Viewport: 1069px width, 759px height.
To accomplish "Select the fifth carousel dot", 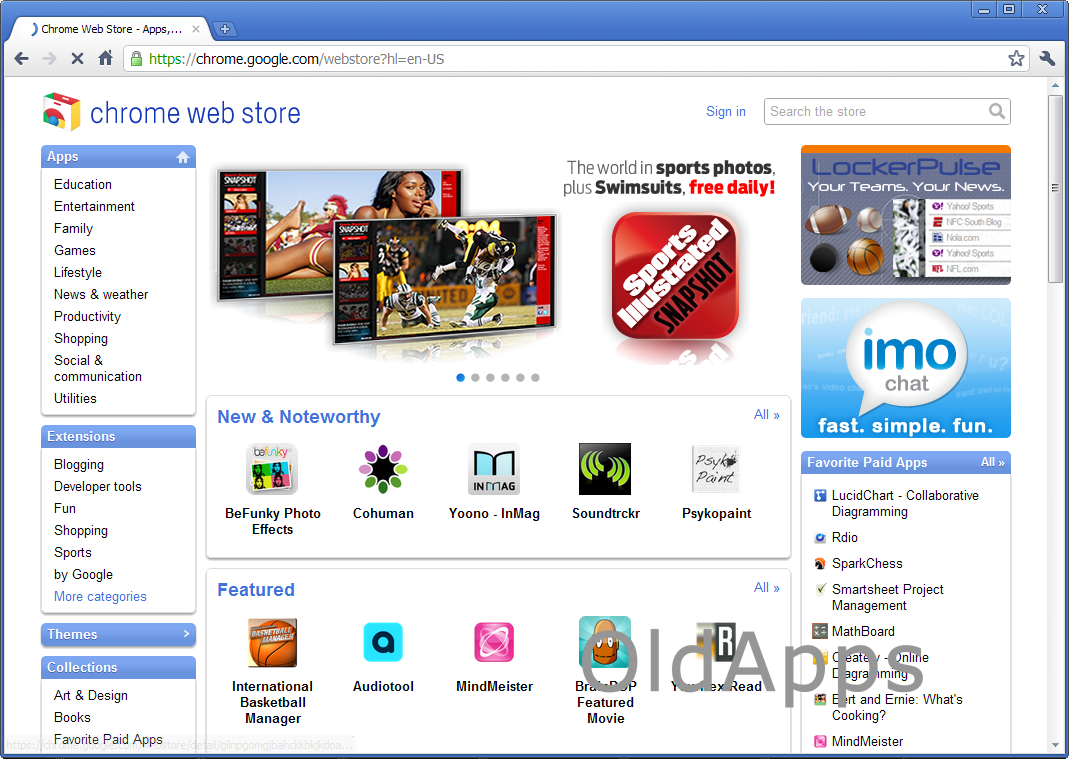I will click(x=520, y=378).
